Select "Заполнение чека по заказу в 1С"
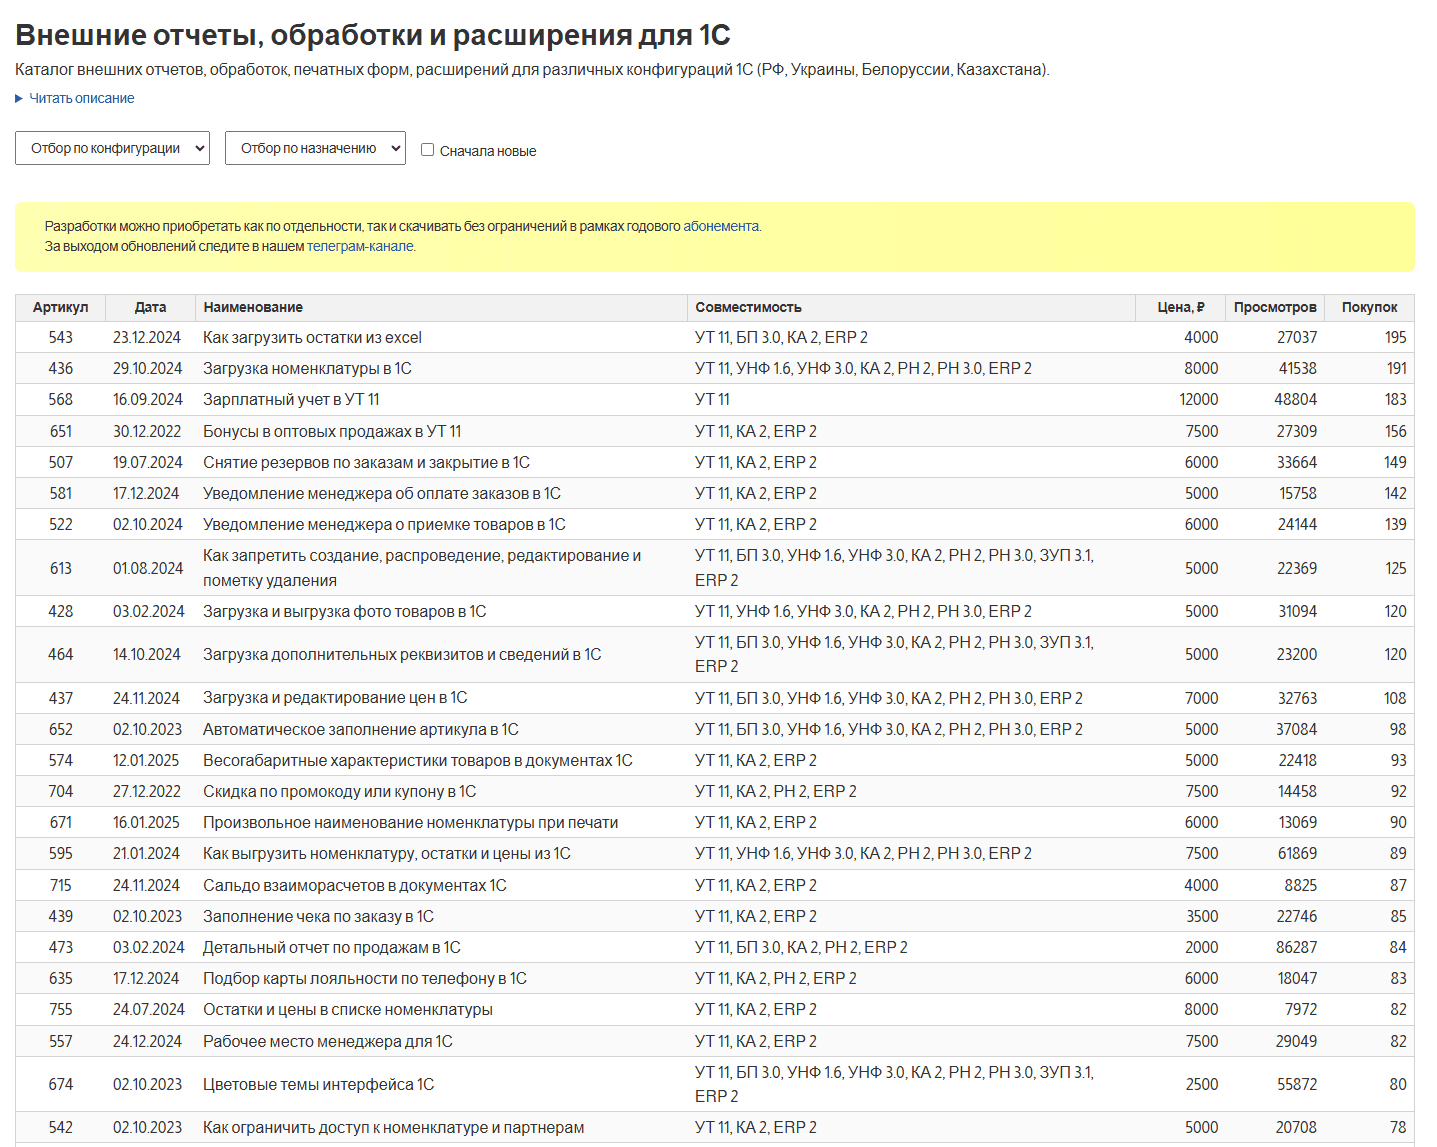This screenshot has width=1437, height=1147. [318, 916]
